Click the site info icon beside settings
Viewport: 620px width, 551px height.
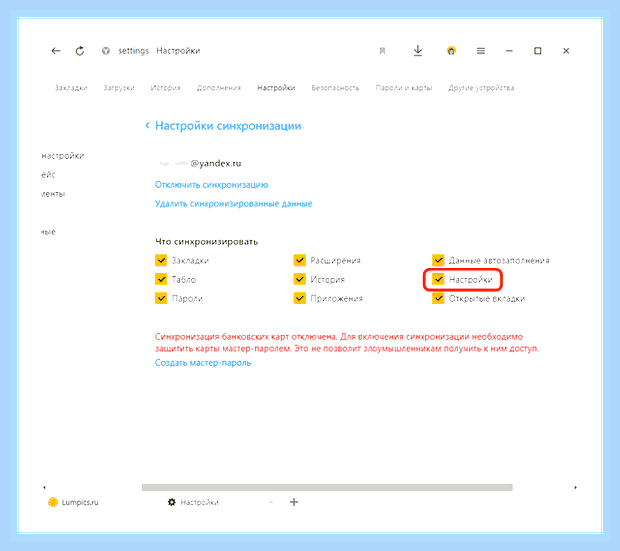pos(106,51)
